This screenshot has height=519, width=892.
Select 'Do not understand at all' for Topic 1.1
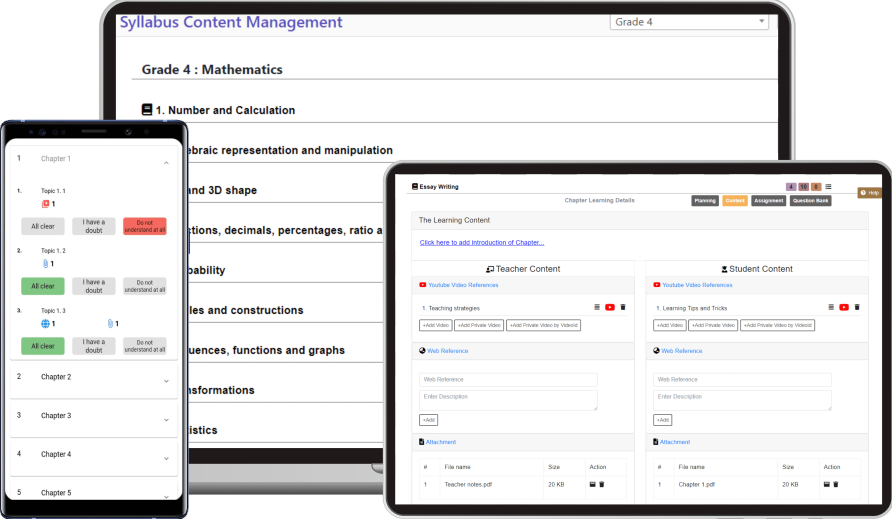(x=144, y=226)
